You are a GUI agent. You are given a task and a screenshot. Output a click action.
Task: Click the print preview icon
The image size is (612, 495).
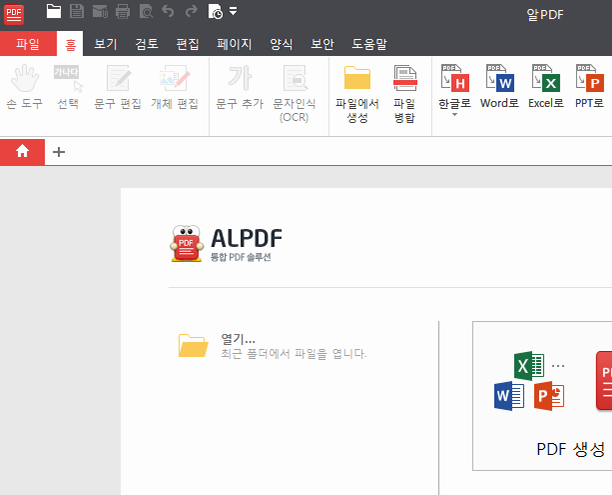[x=146, y=12]
